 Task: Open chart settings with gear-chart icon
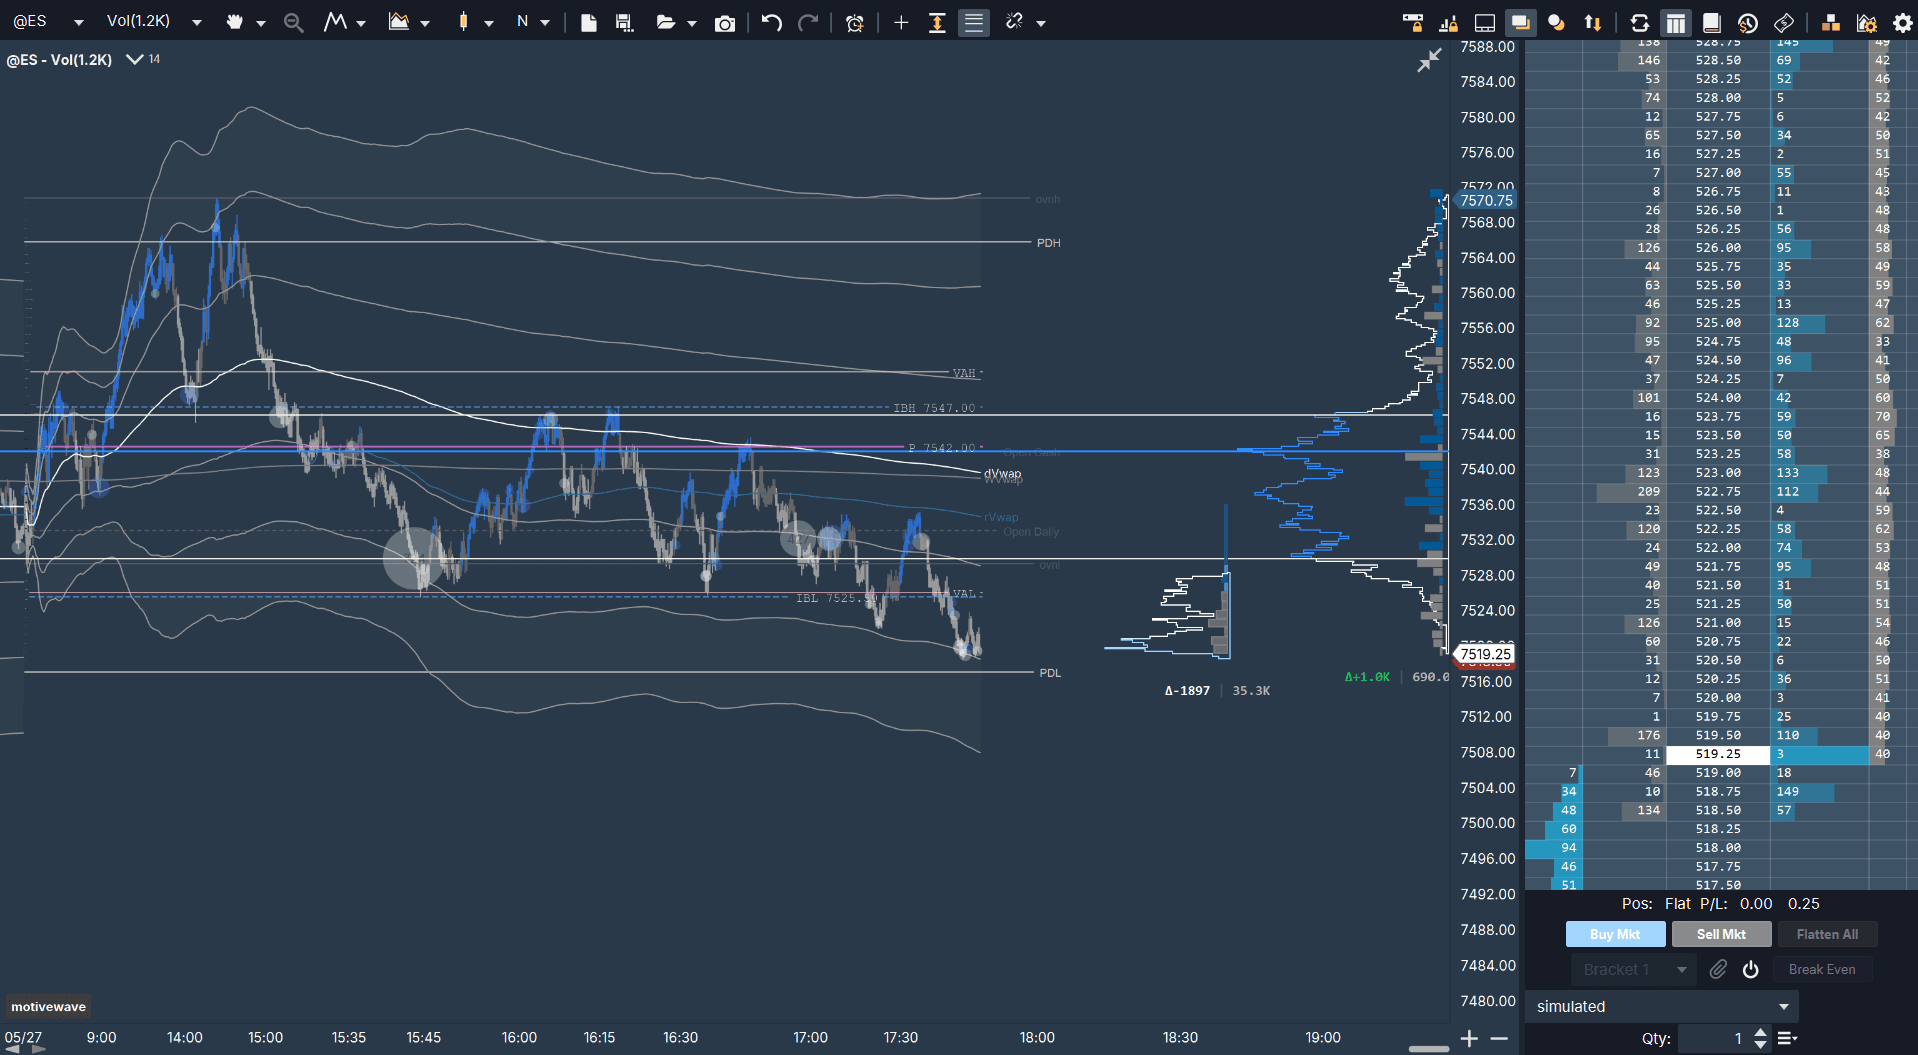pyautogui.click(x=1866, y=23)
